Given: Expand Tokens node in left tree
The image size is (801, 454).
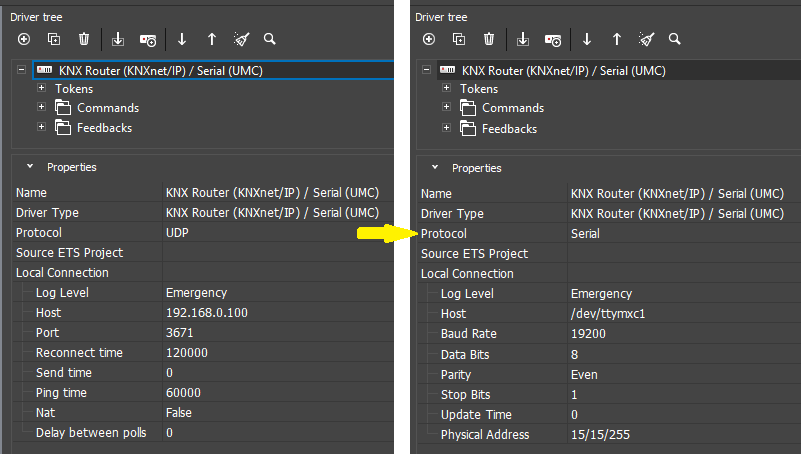Looking at the screenshot, I should pos(41,88).
